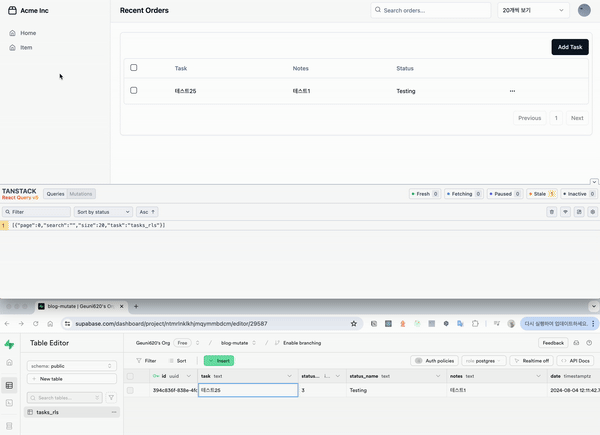Reload the browser page
This screenshot has width=600, height=435.
[36, 324]
